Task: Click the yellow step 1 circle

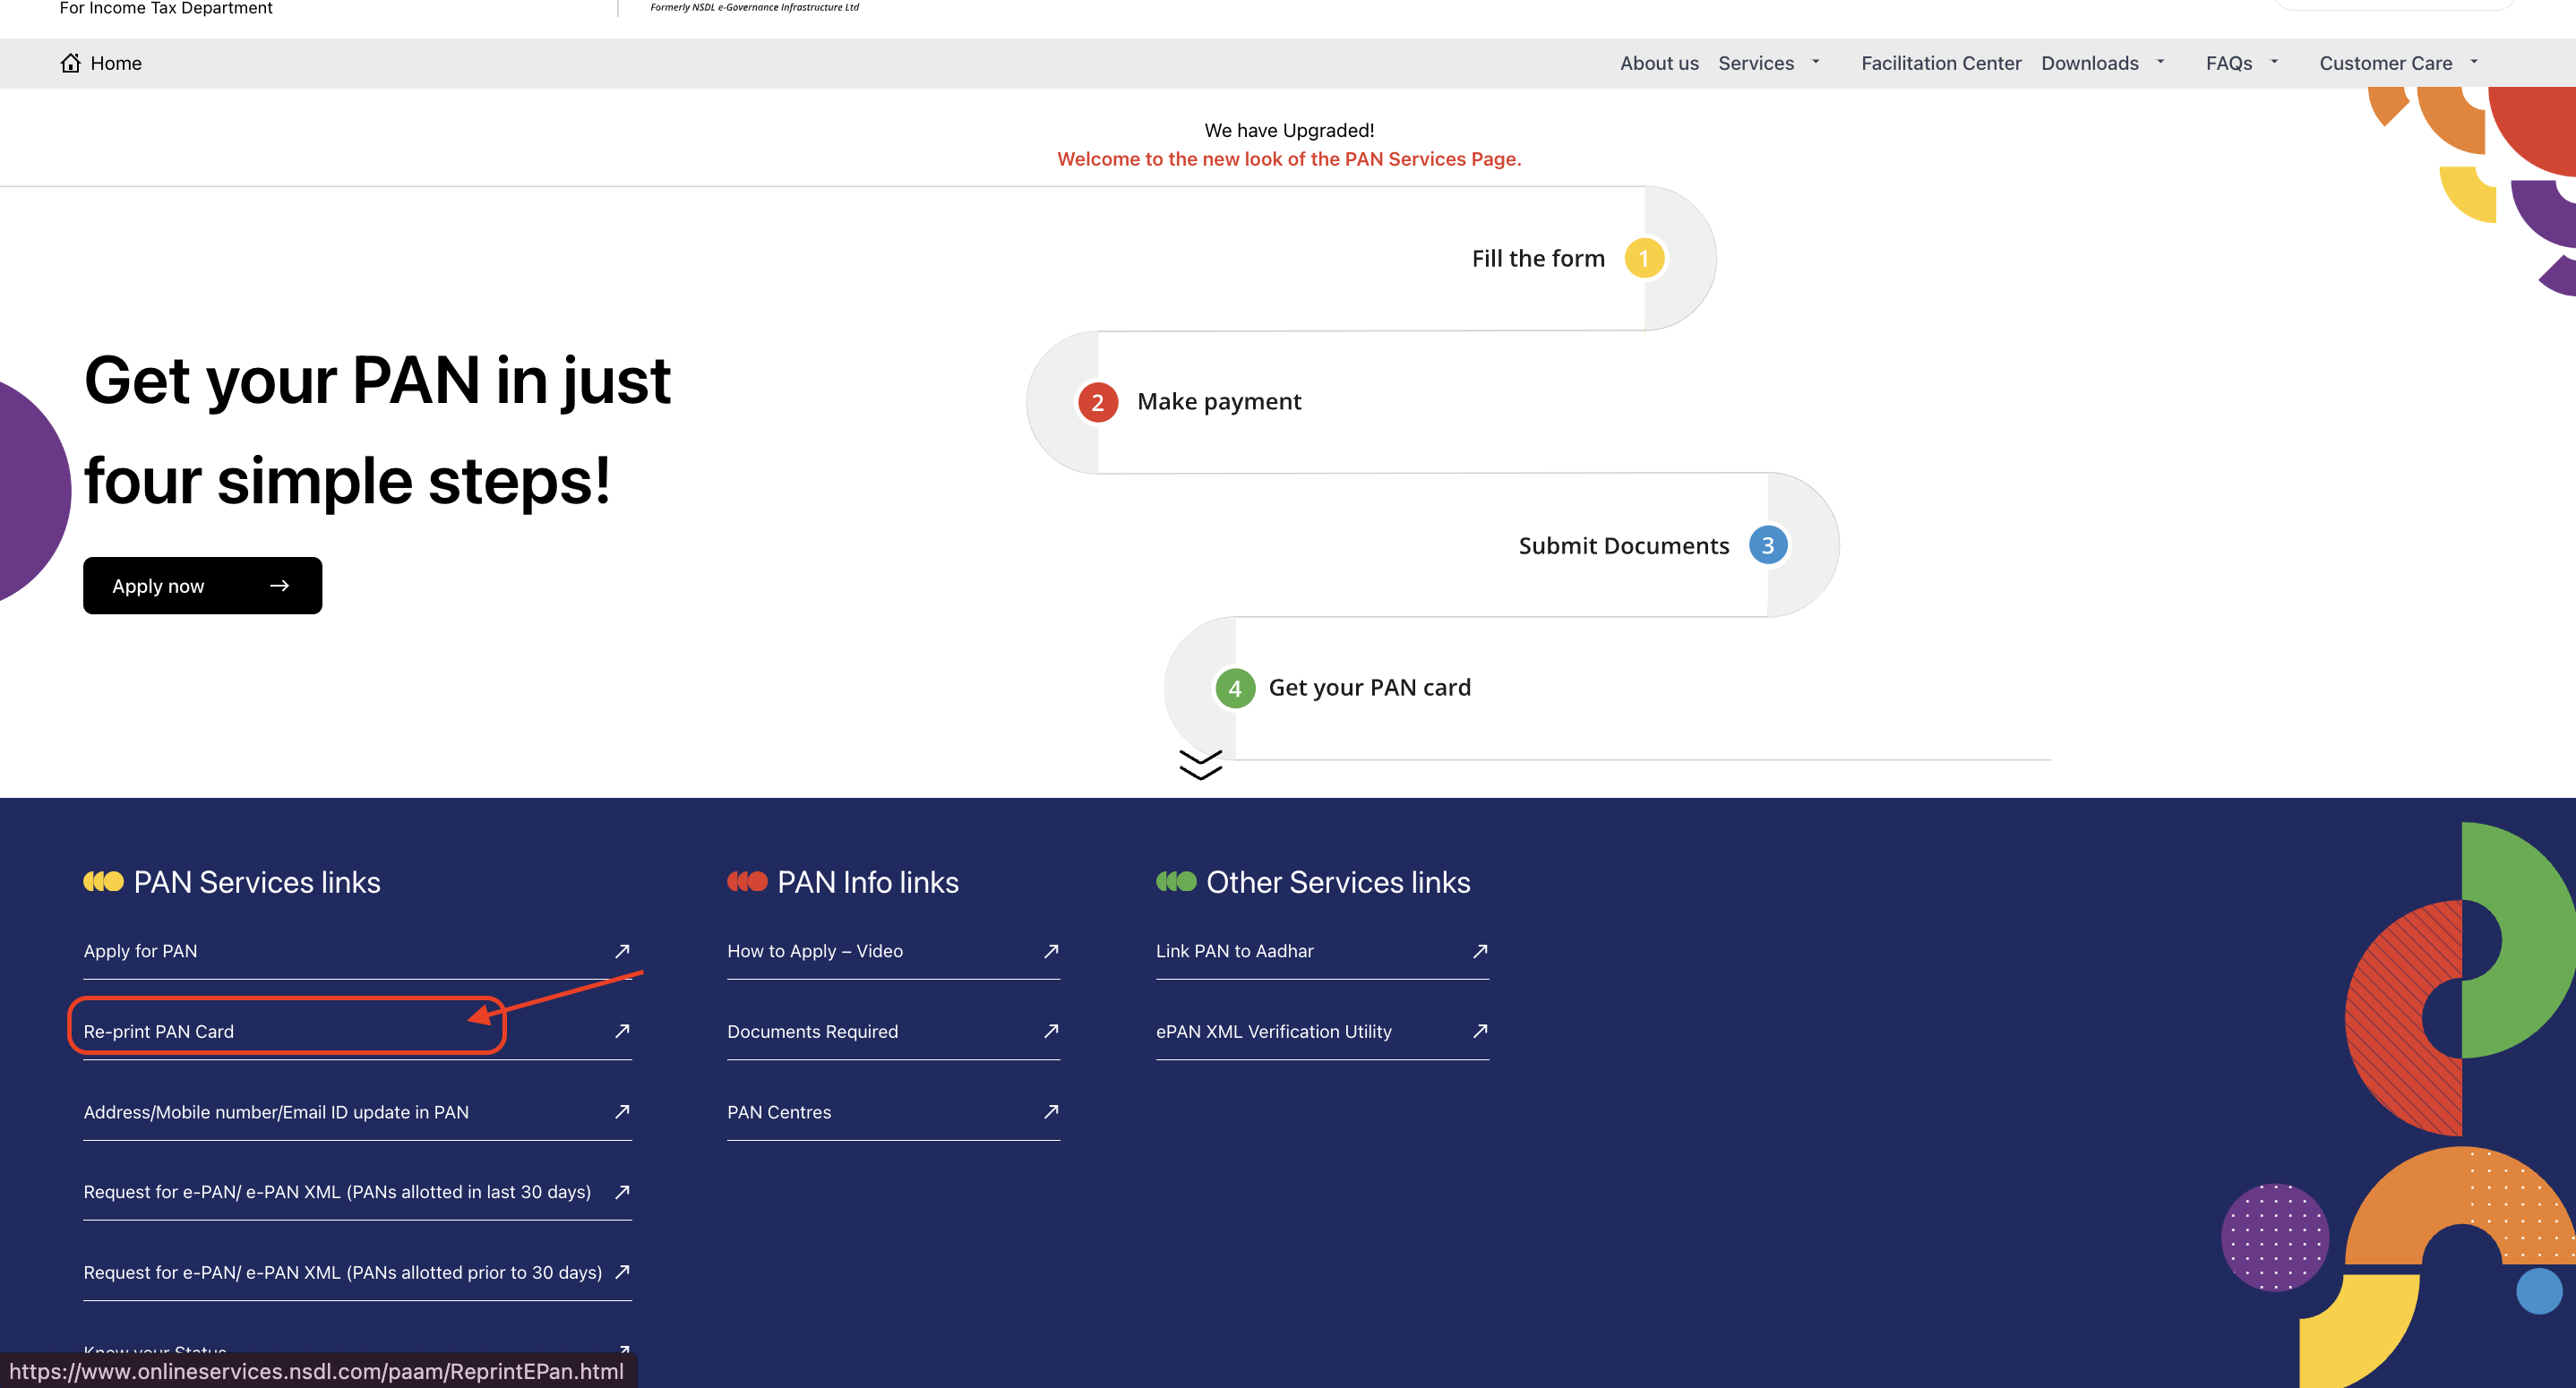Action: pyautogui.click(x=1644, y=258)
